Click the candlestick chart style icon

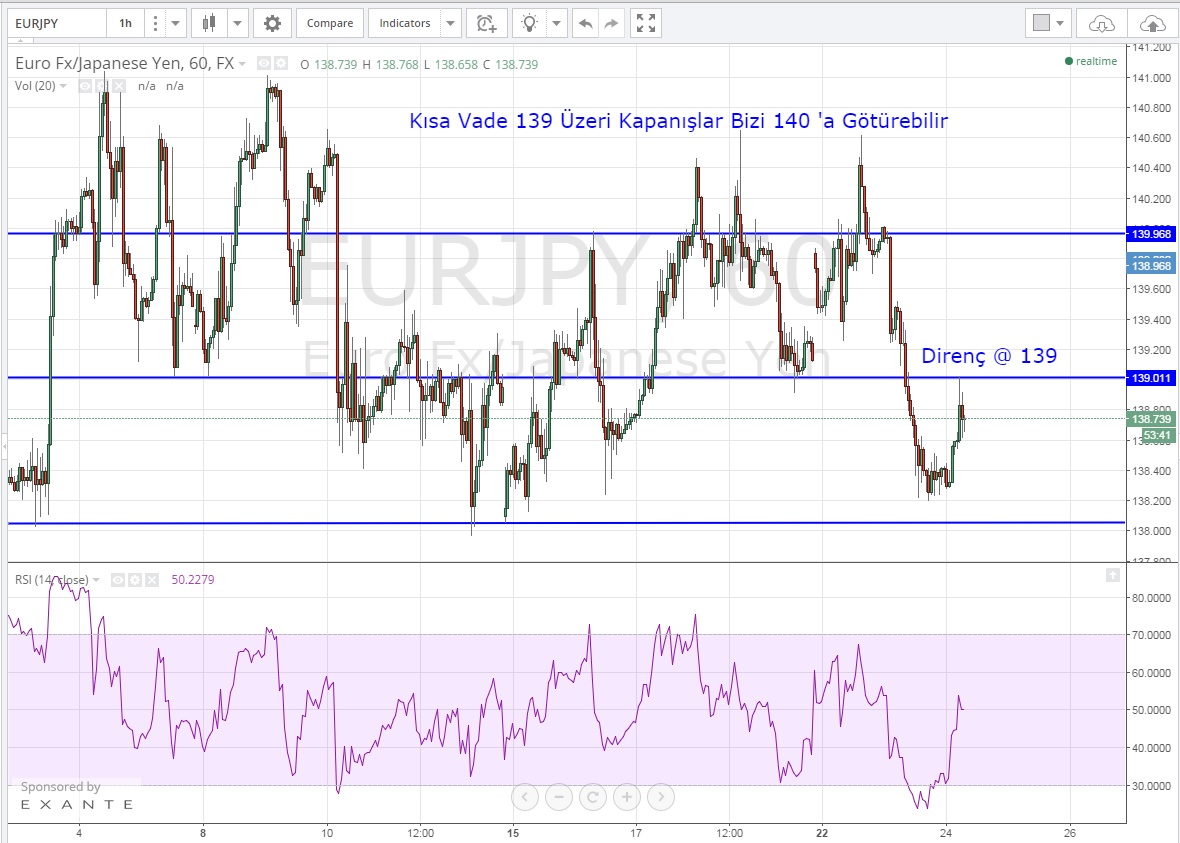(x=208, y=22)
